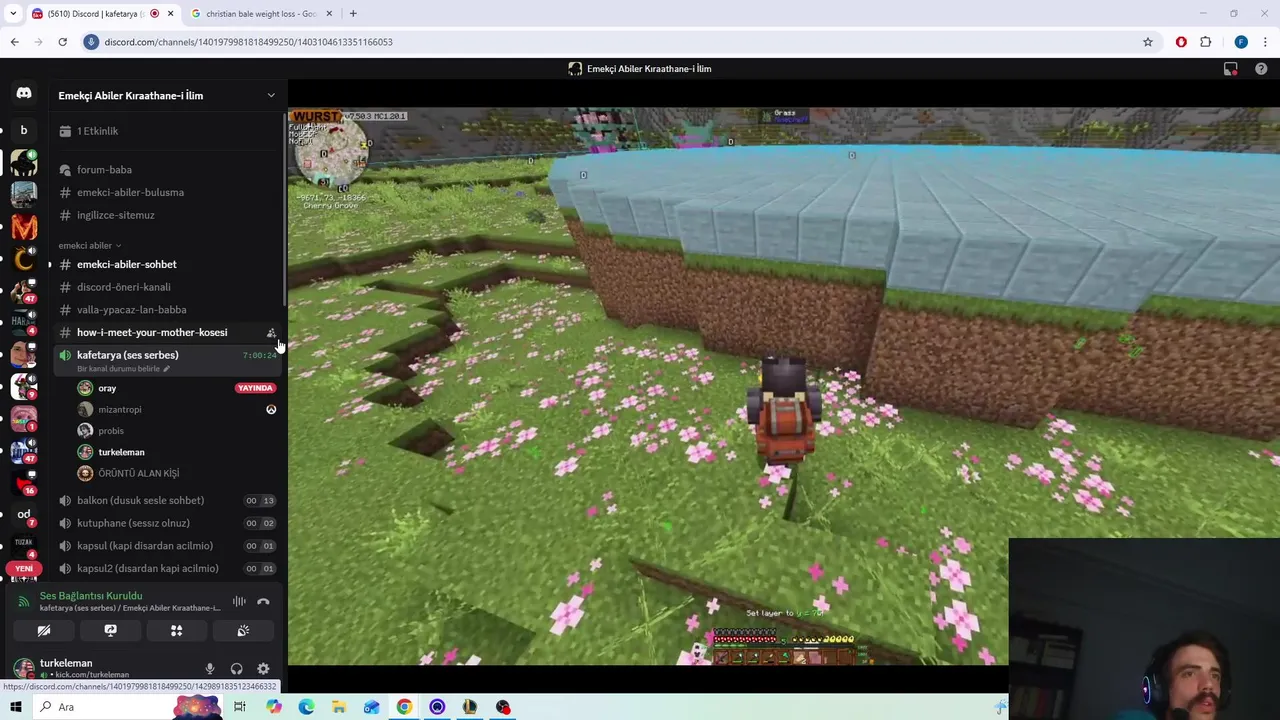
Task: Mute microphone next to turkeleman
Action: coord(210,669)
